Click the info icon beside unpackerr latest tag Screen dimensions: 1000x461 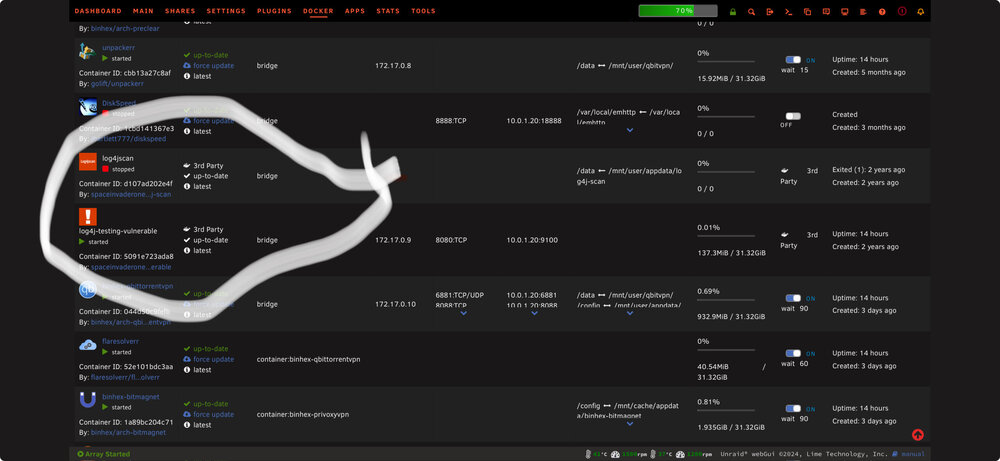tap(187, 76)
